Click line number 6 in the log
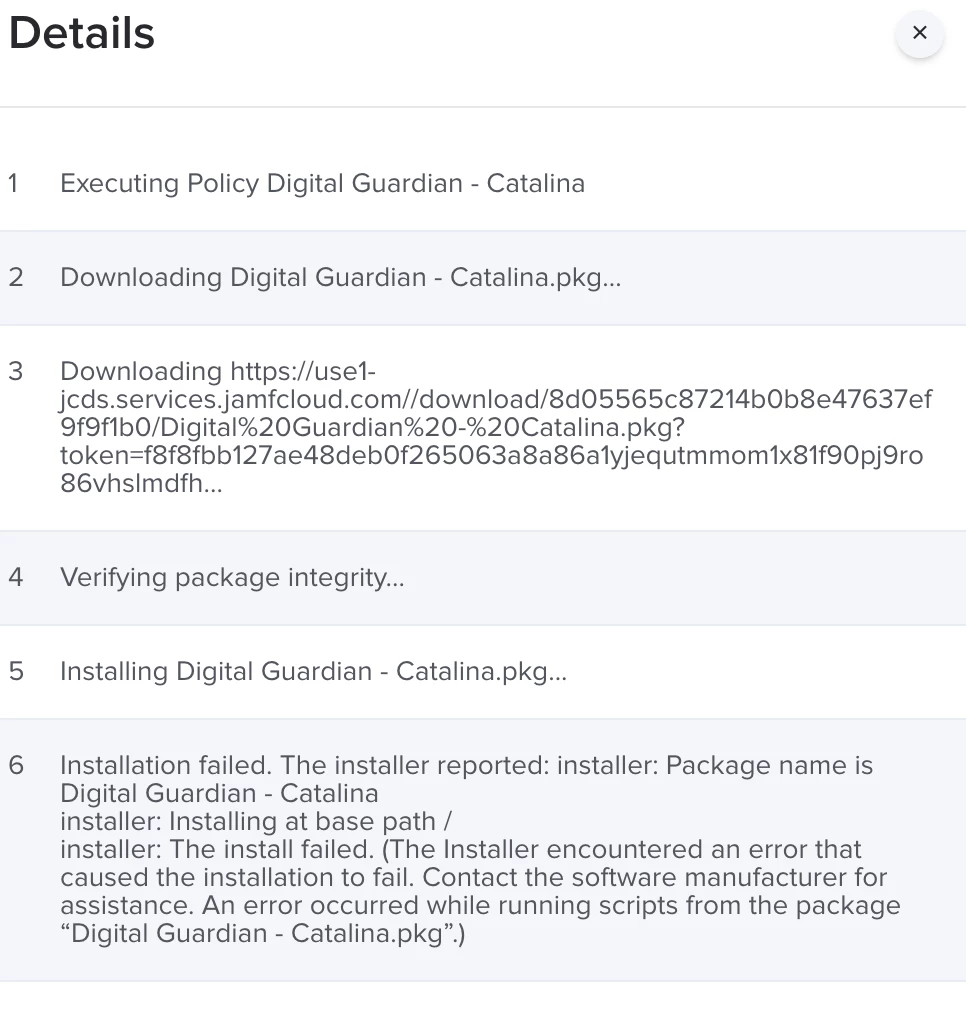The image size is (966, 1026). pos(15,766)
